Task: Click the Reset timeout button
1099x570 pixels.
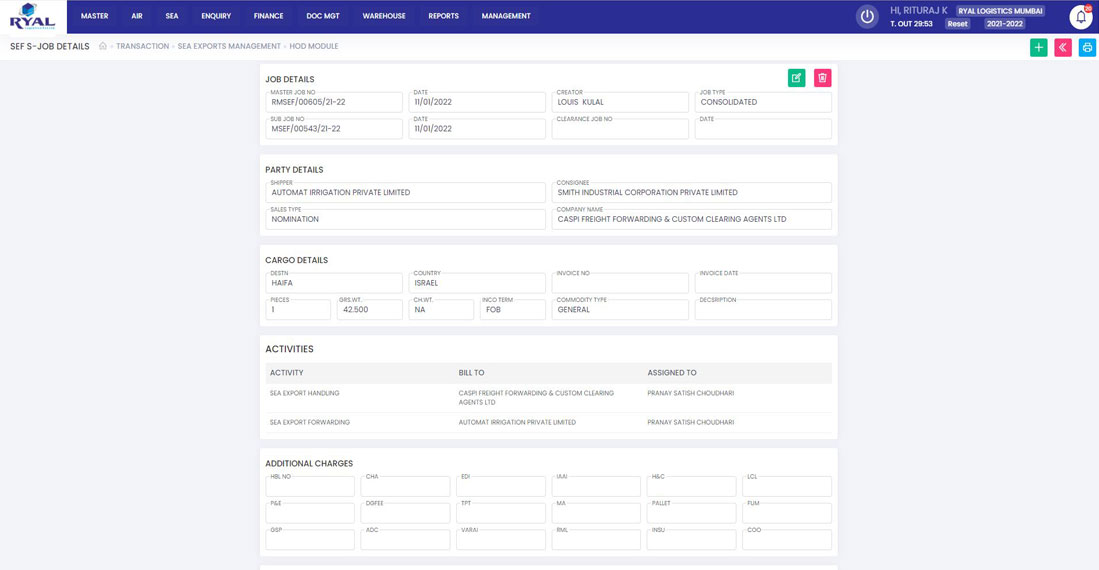Action: pyautogui.click(x=957, y=24)
